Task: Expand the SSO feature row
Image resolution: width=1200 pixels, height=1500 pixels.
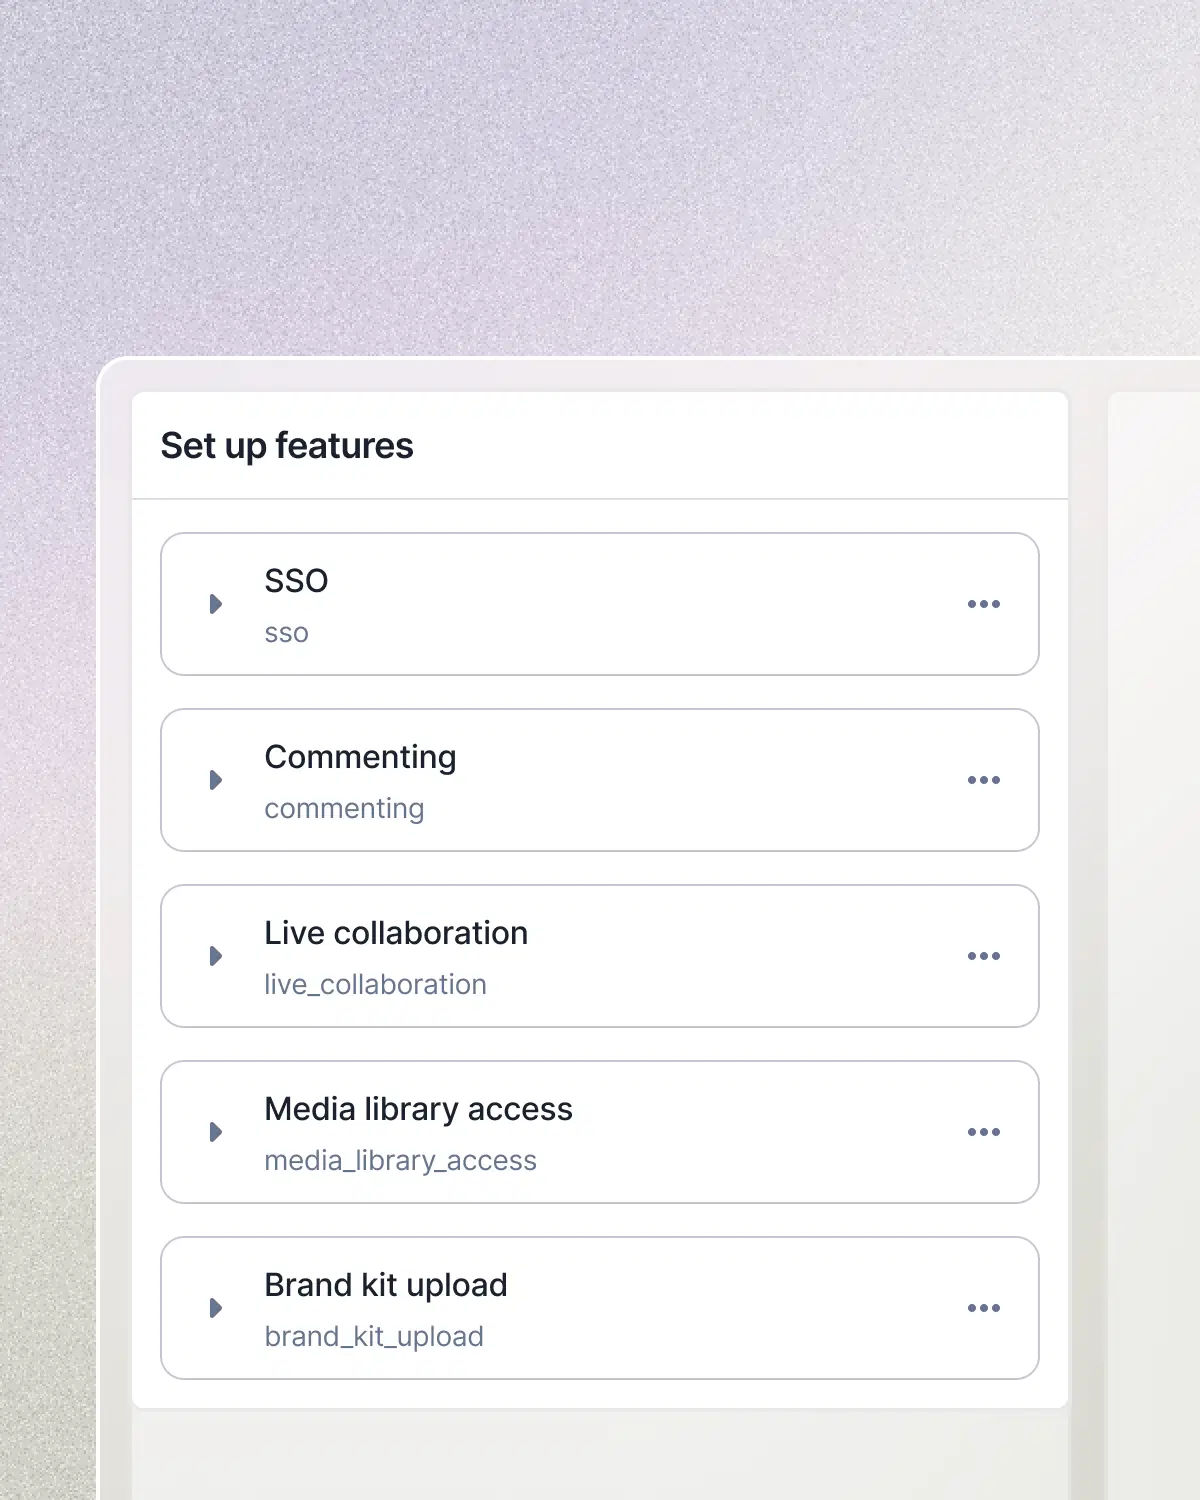Action: pyautogui.click(x=215, y=604)
